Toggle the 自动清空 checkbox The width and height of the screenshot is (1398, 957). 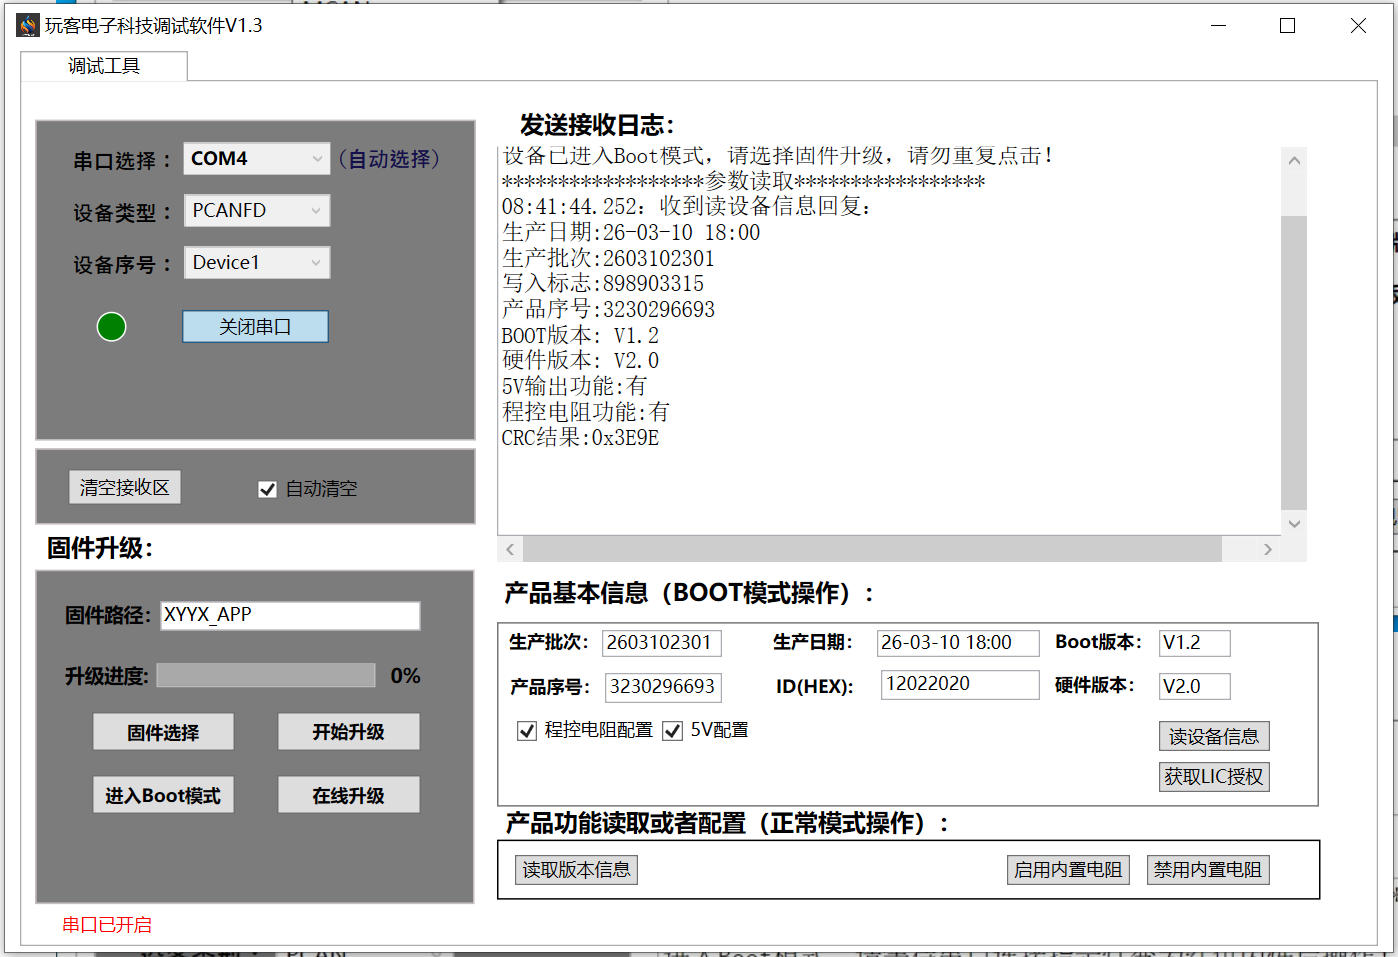tap(267, 489)
